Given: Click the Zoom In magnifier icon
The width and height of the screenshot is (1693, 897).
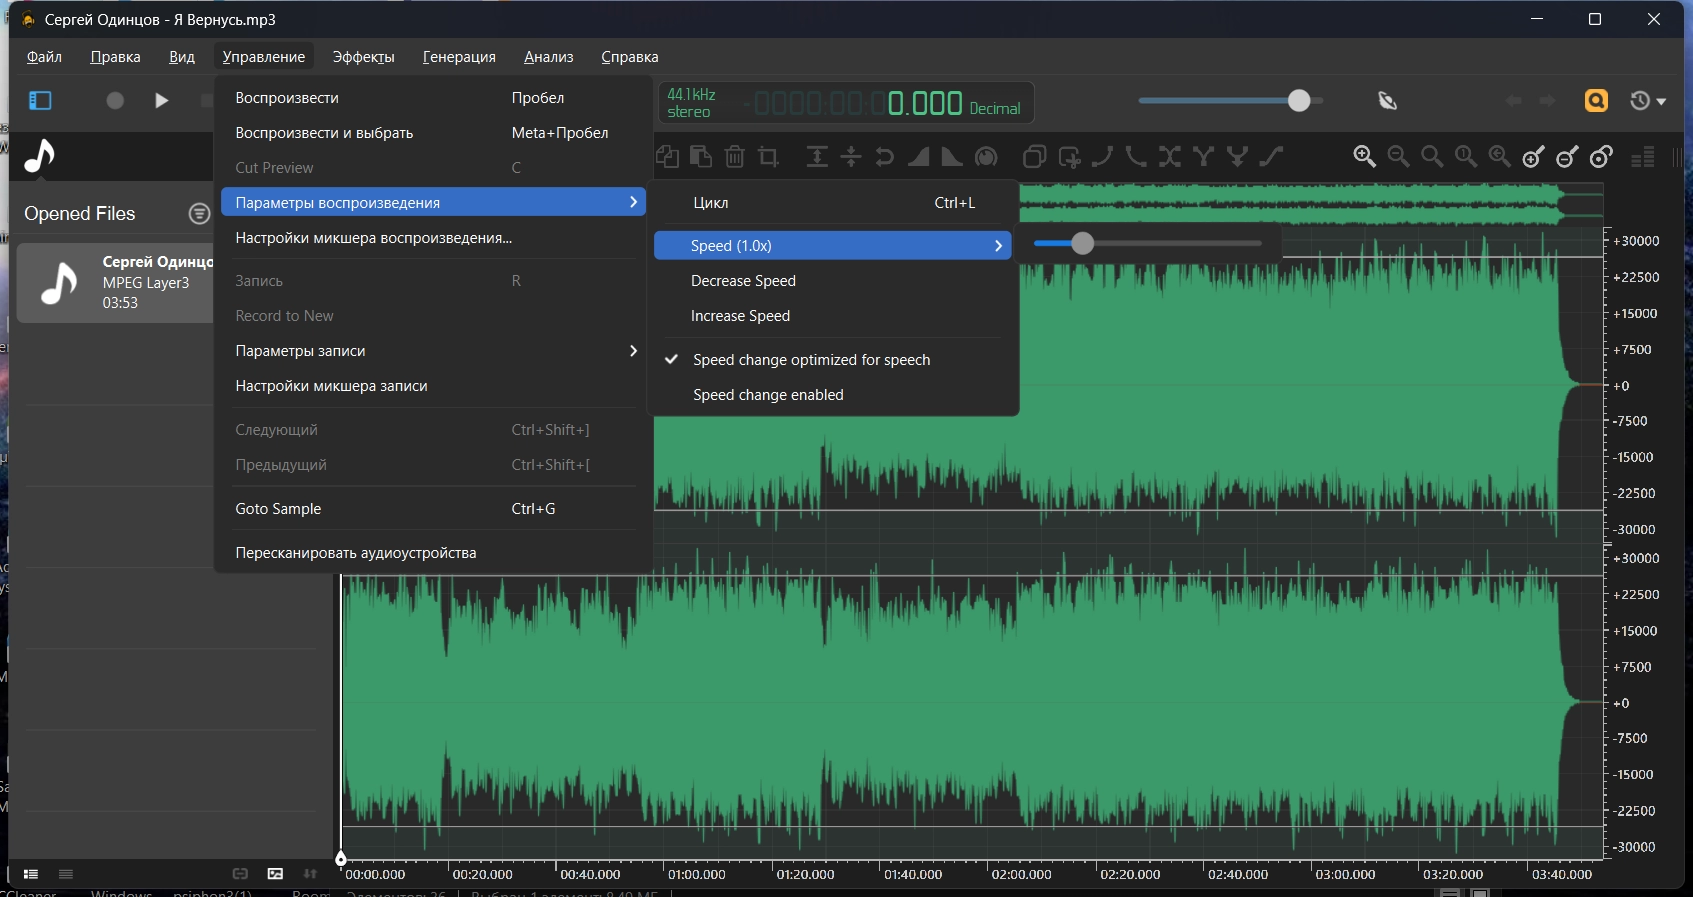Looking at the screenshot, I should 1364,156.
